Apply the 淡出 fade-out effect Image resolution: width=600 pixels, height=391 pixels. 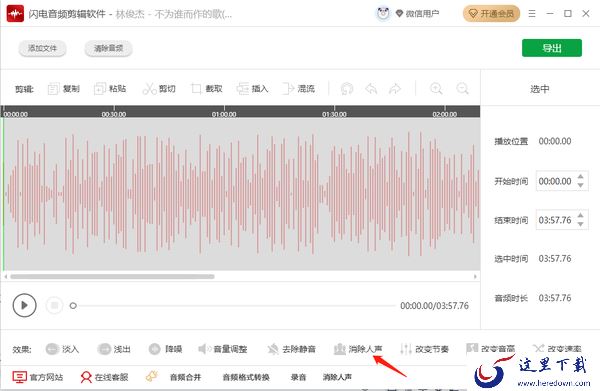114,349
